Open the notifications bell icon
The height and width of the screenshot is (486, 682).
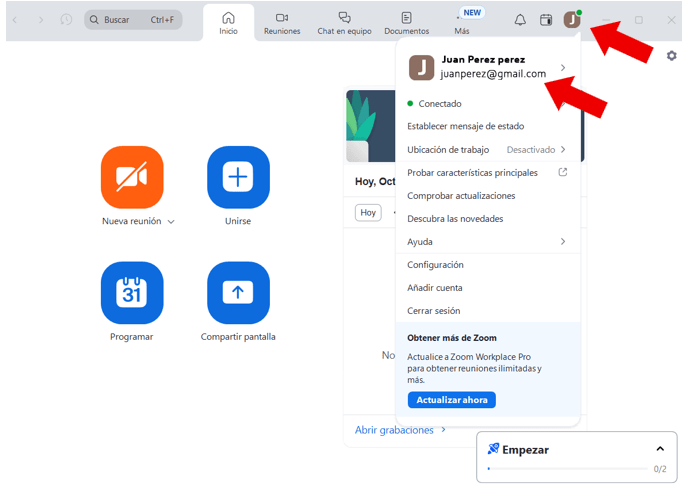(520, 20)
